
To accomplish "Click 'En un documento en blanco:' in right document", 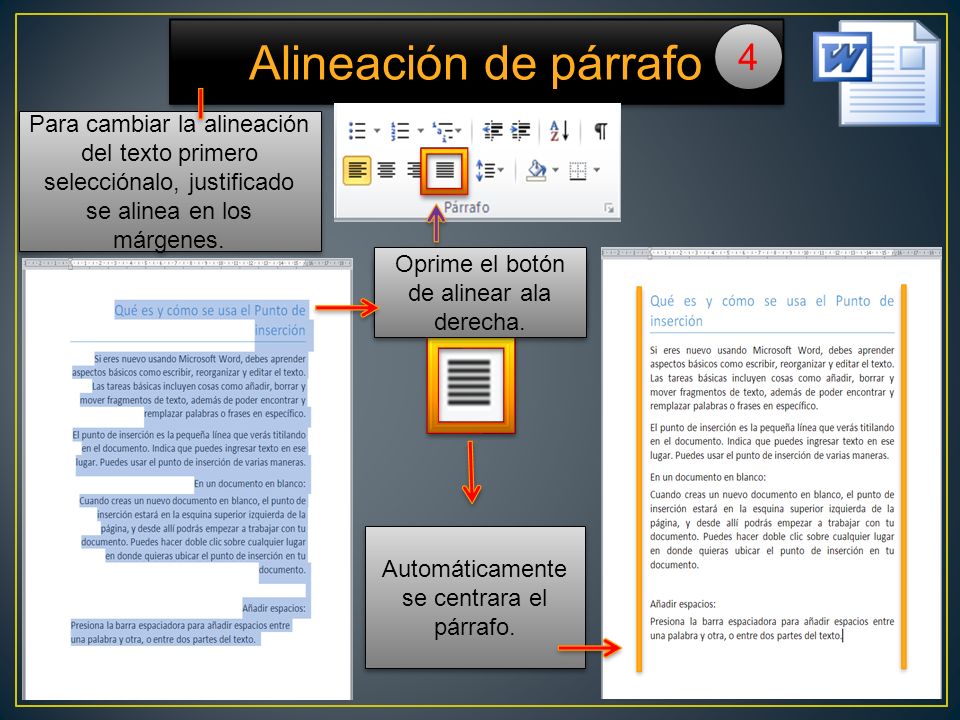I will [x=708, y=477].
